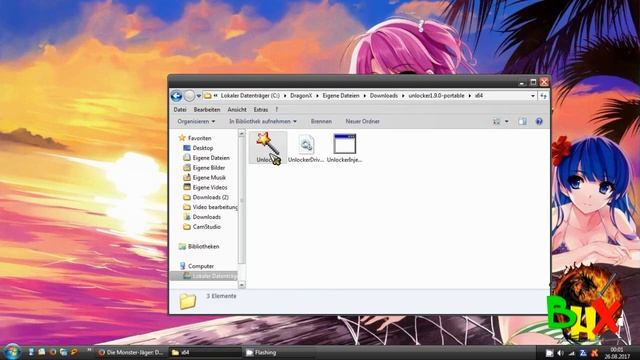This screenshot has width=640, height=360.
Task: Select the UnlockerDriv... file
Action: tap(306, 148)
